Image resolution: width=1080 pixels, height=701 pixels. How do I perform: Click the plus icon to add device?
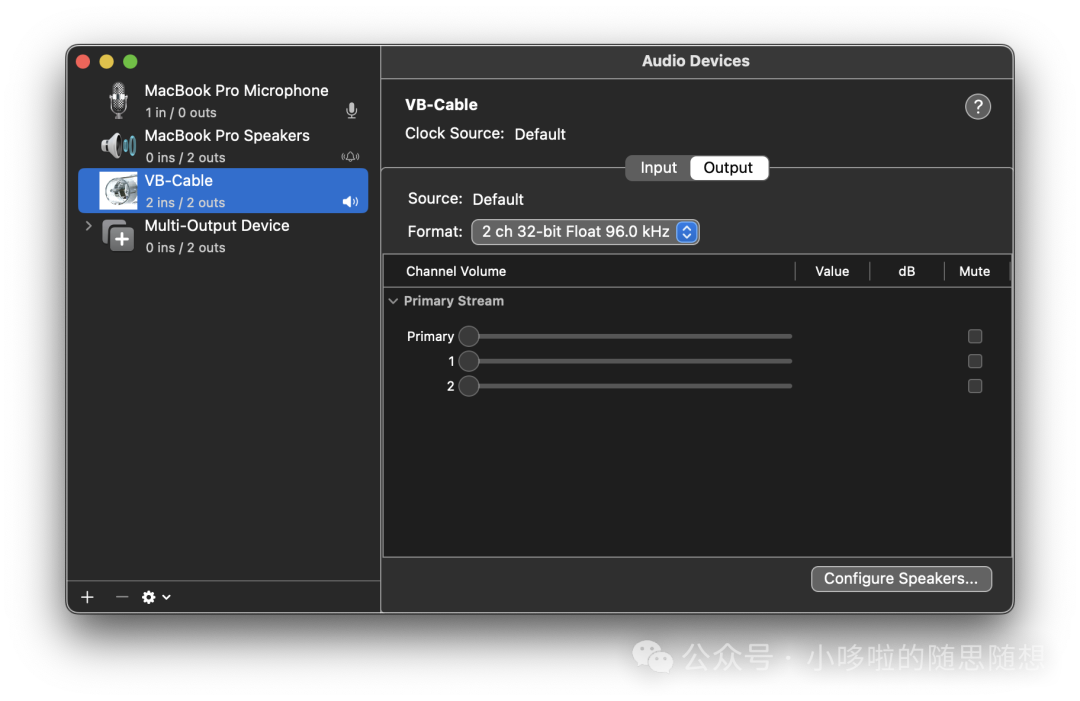[x=88, y=597]
